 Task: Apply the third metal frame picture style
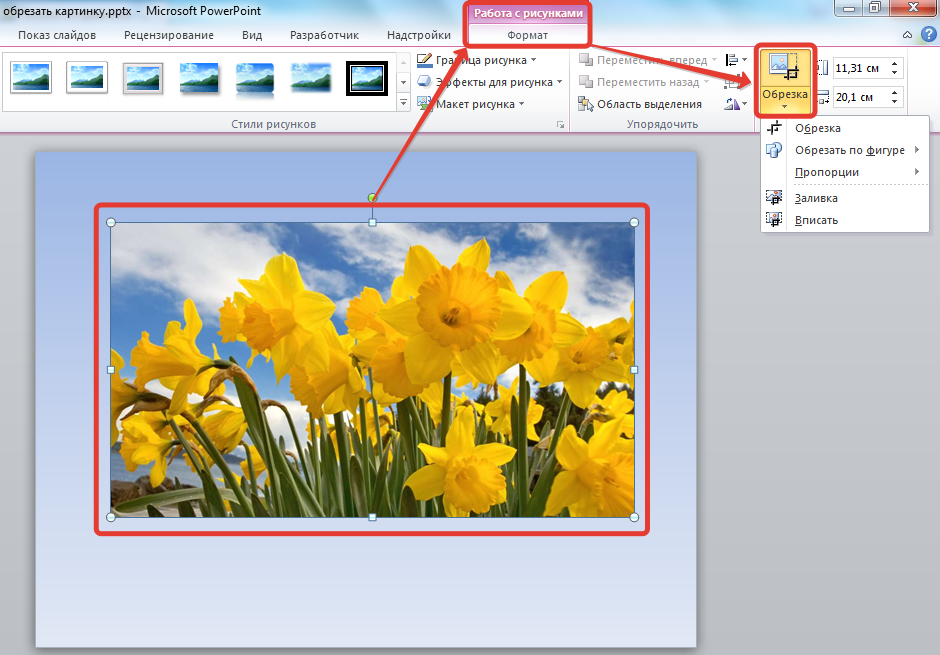(x=143, y=79)
